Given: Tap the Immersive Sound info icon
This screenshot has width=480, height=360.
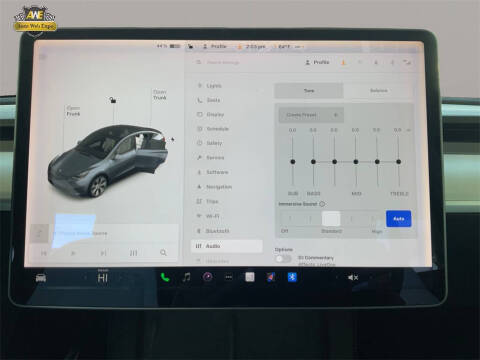Looking at the screenshot, I should (322, 204).
